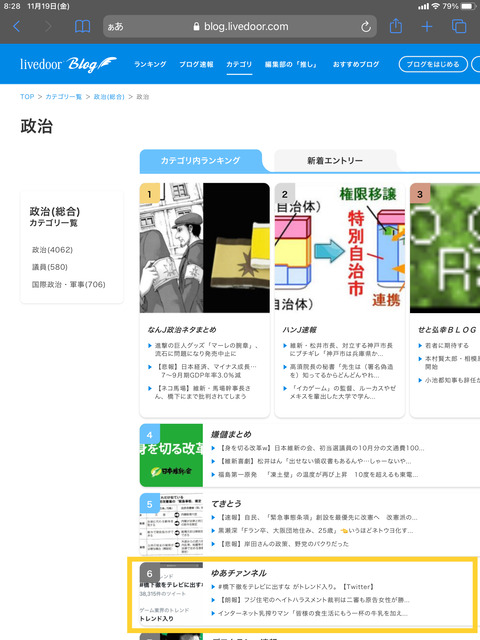Open the なんJ政治ネタまとめ blog title
This screenshot has width=480, height=640.
[182, 329]
